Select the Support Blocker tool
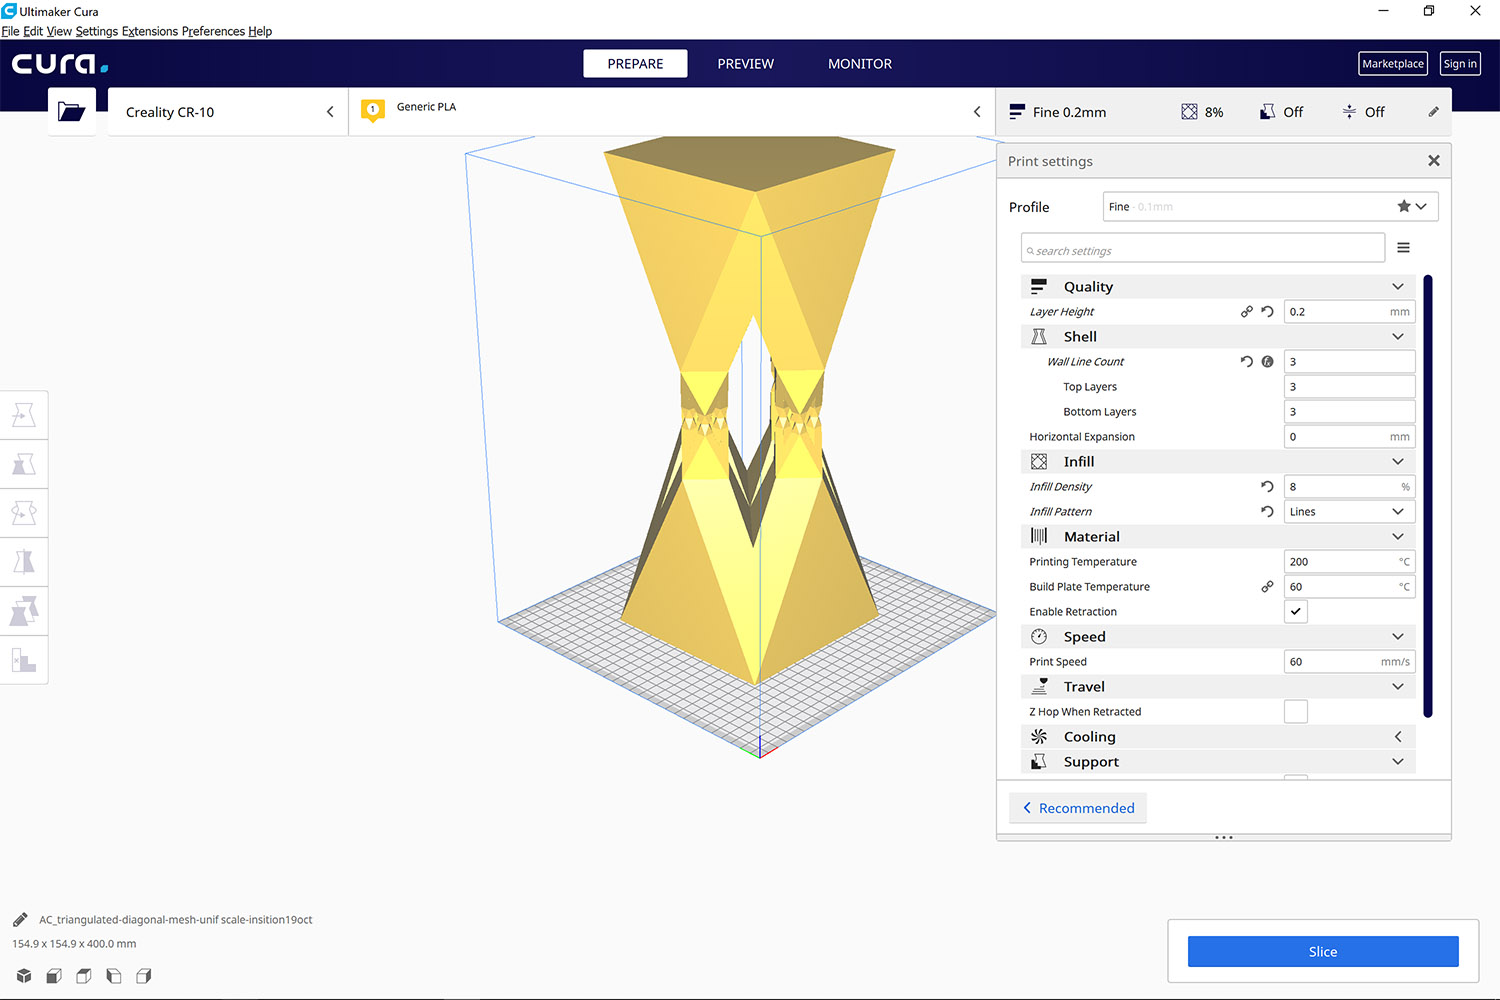The image size is (1500, 1000). 24,660
